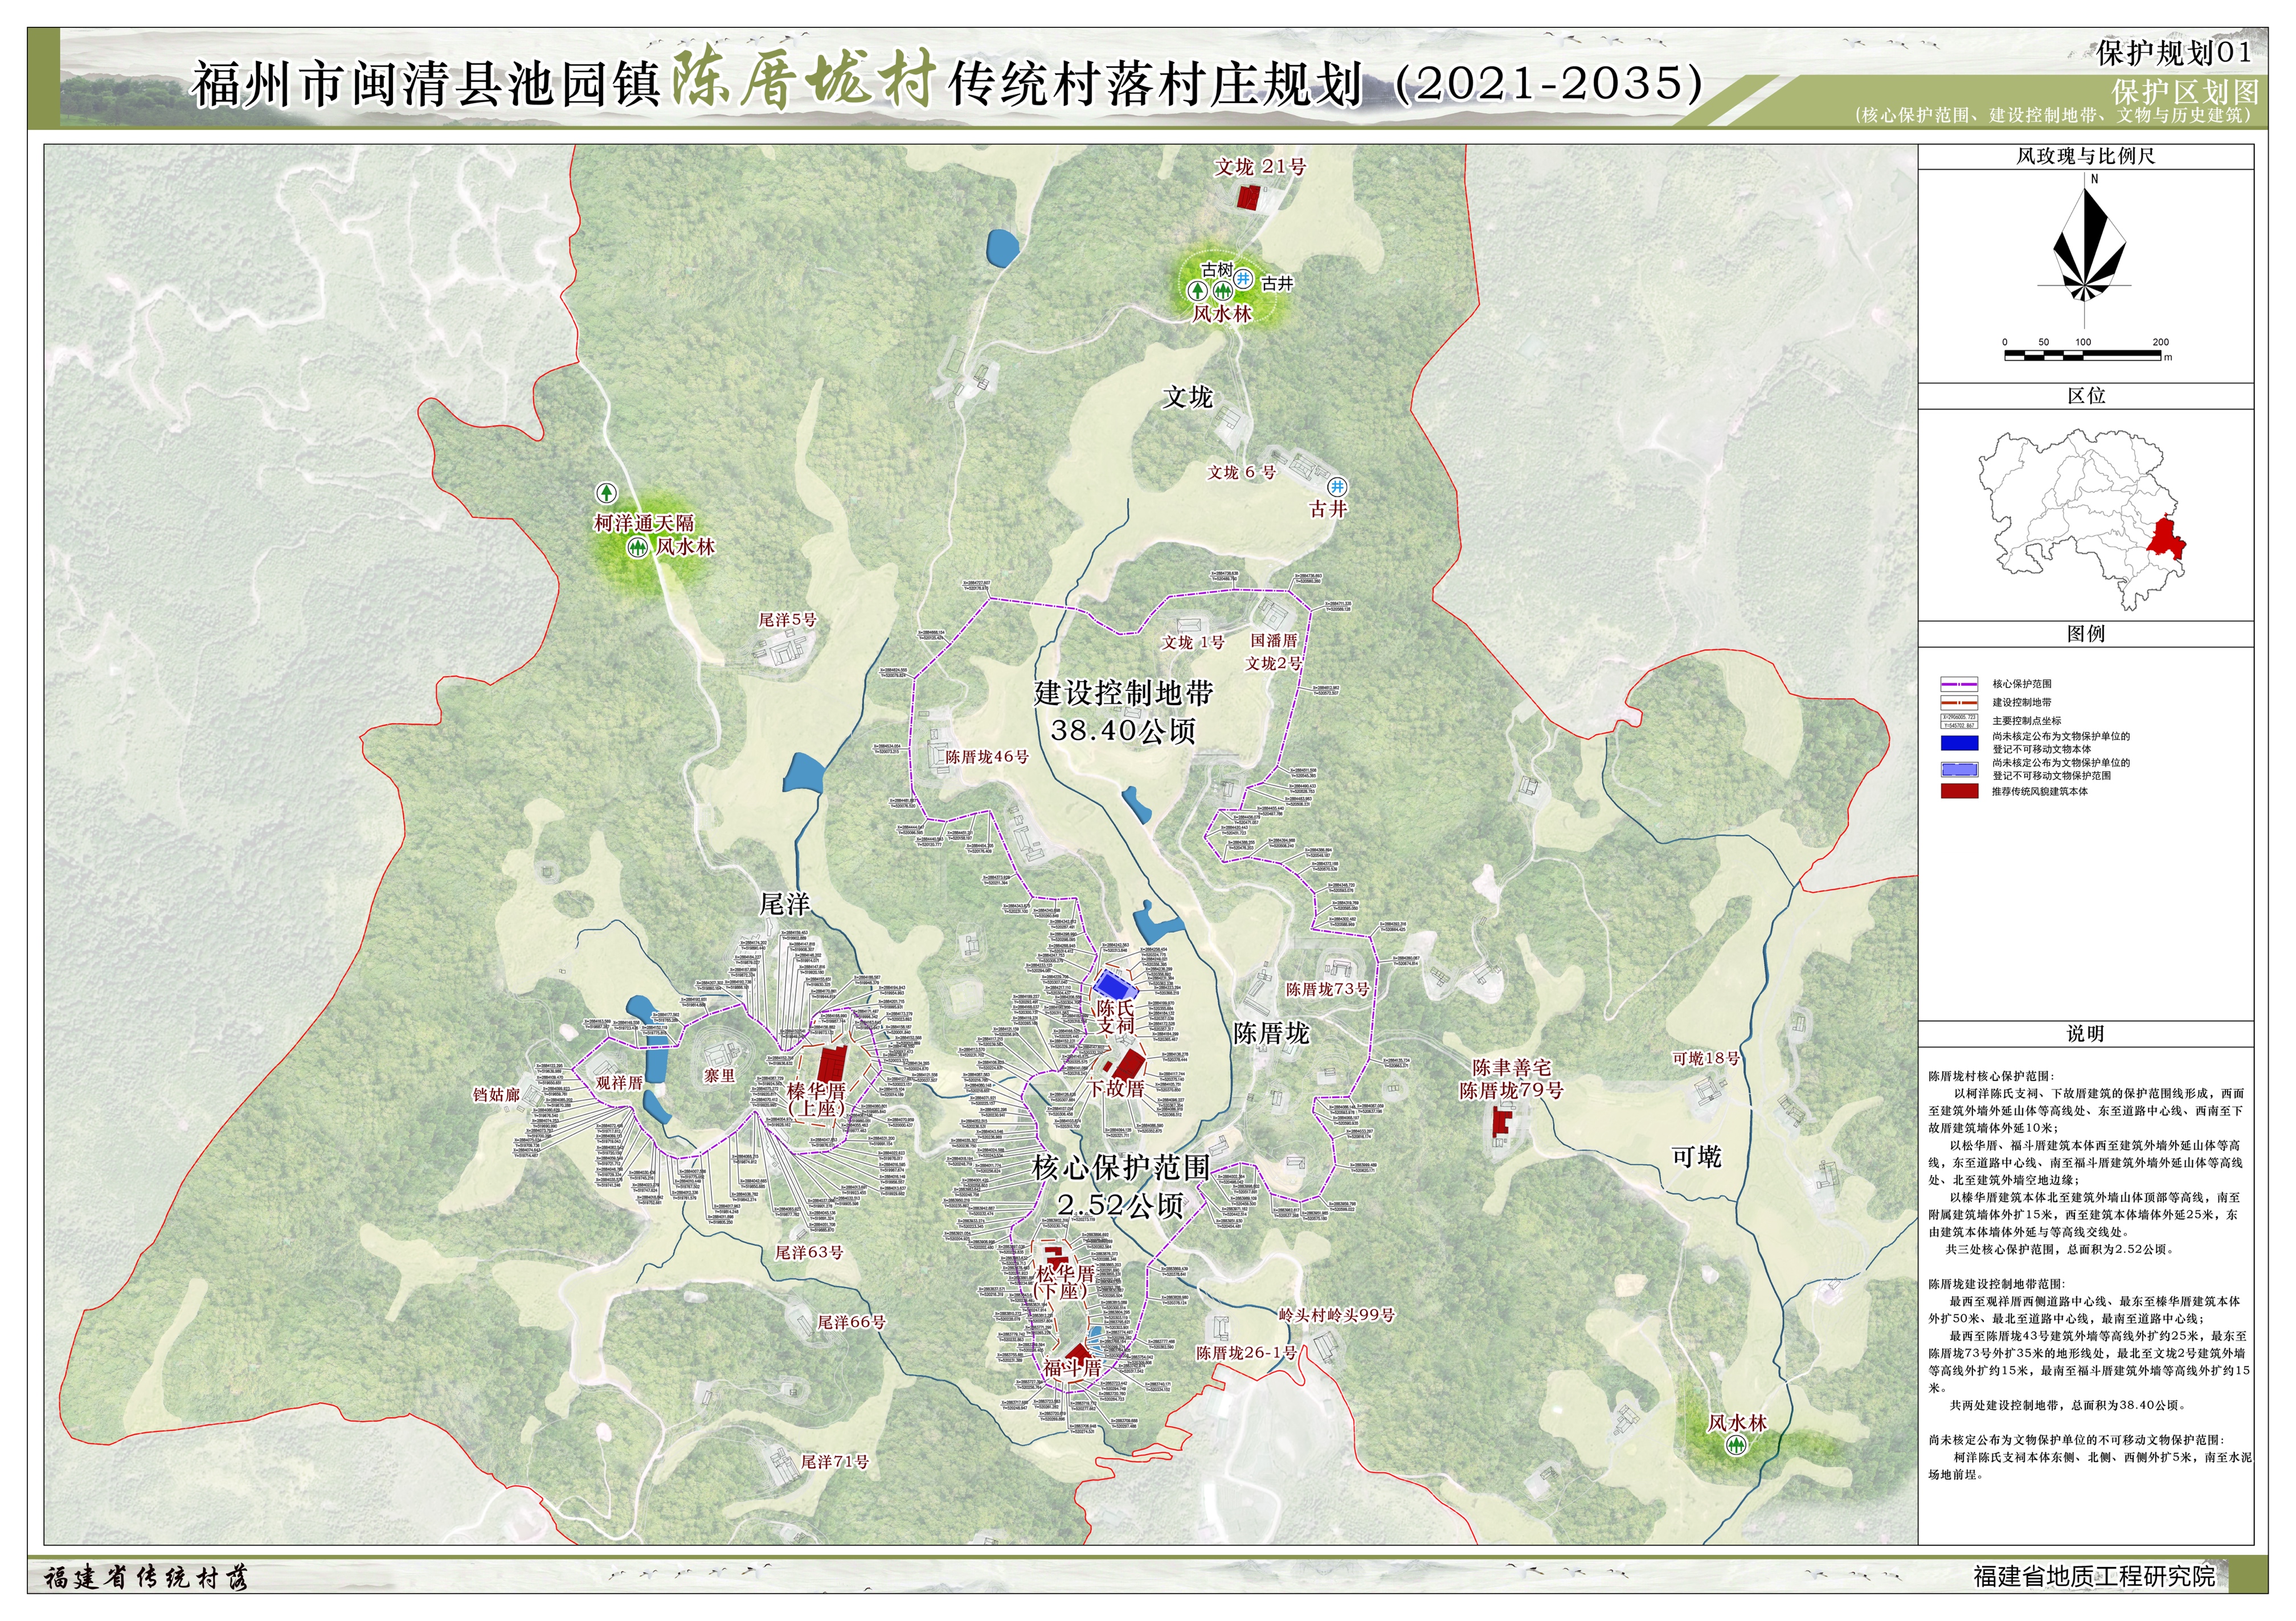Click the 国潘厝 label
Screen dimensions: 2296x1621
point(1274,640)
